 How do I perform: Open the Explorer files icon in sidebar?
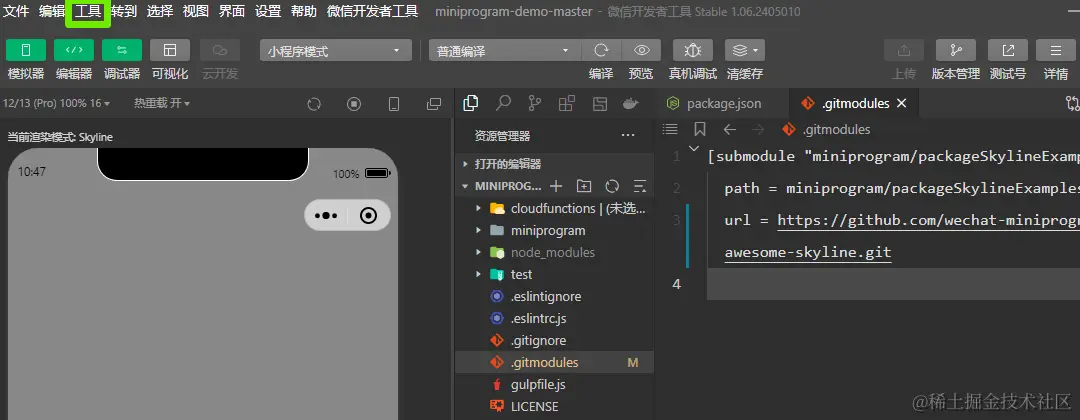coord(471,103)
